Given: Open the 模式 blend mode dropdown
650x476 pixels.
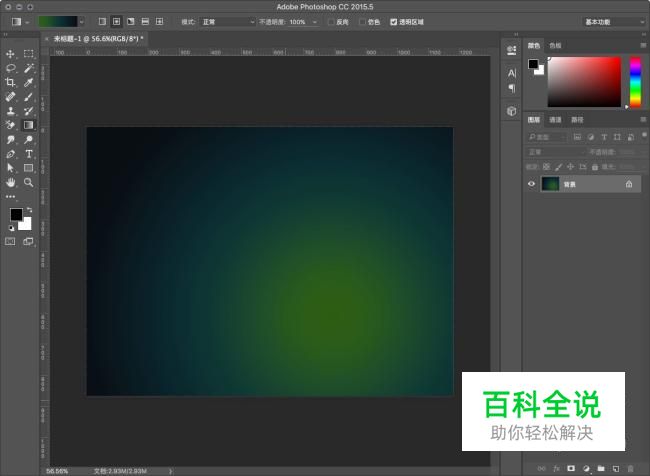Looking at the screenshot, I should [227, 21].
